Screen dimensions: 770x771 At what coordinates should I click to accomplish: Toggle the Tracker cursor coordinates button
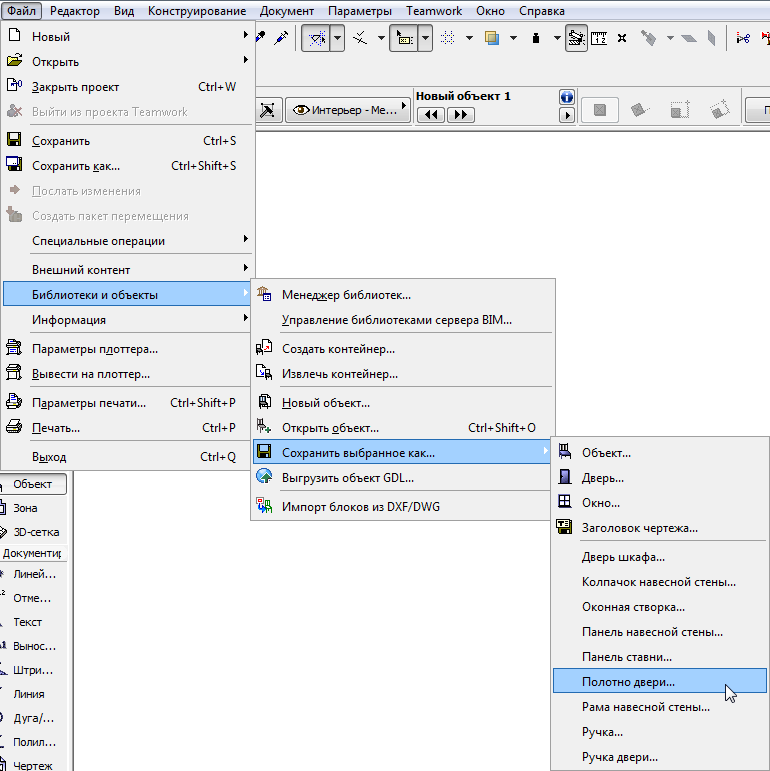tap(404, 38)
